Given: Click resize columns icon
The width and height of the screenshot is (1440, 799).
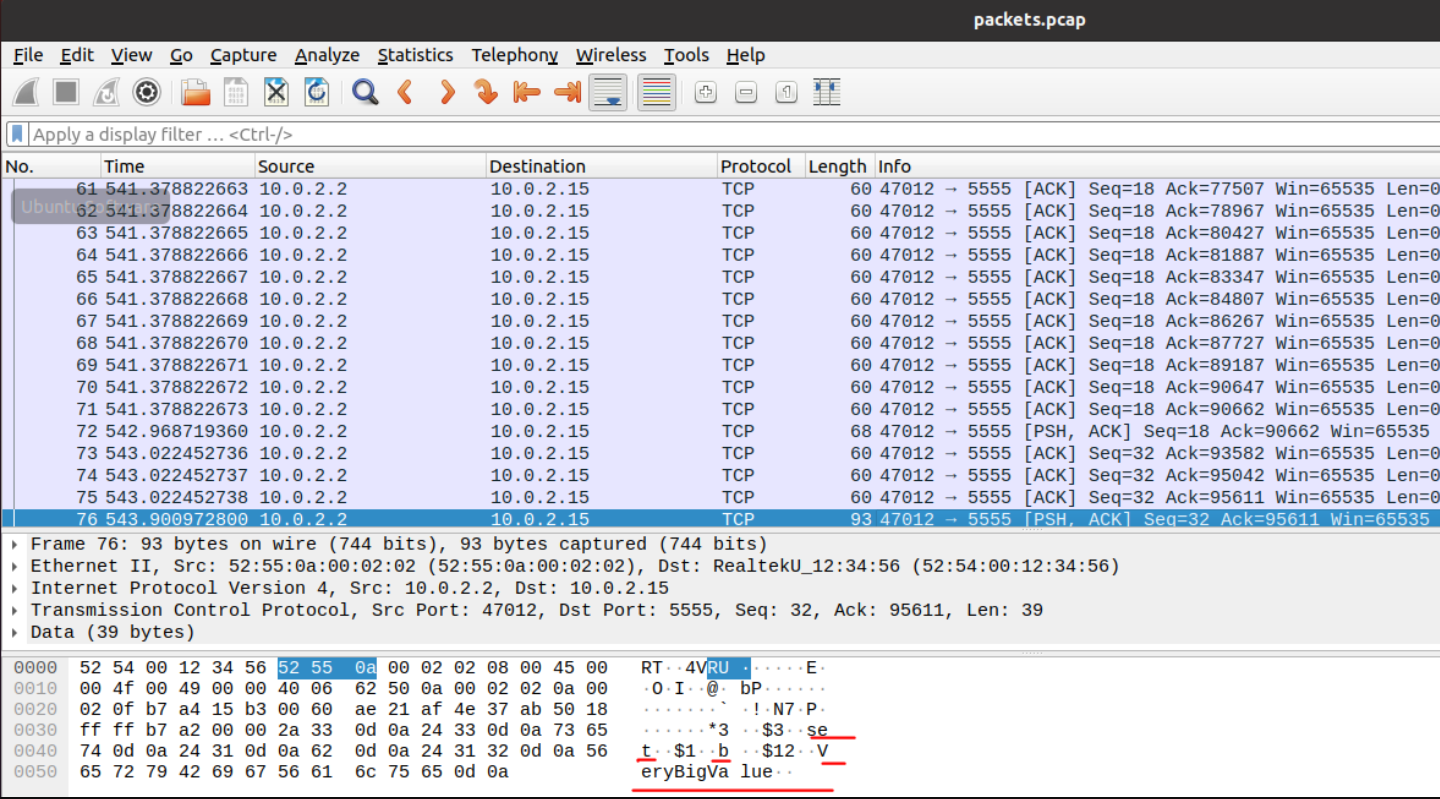Looking at the screenshot, I should (x=826, y=93).
